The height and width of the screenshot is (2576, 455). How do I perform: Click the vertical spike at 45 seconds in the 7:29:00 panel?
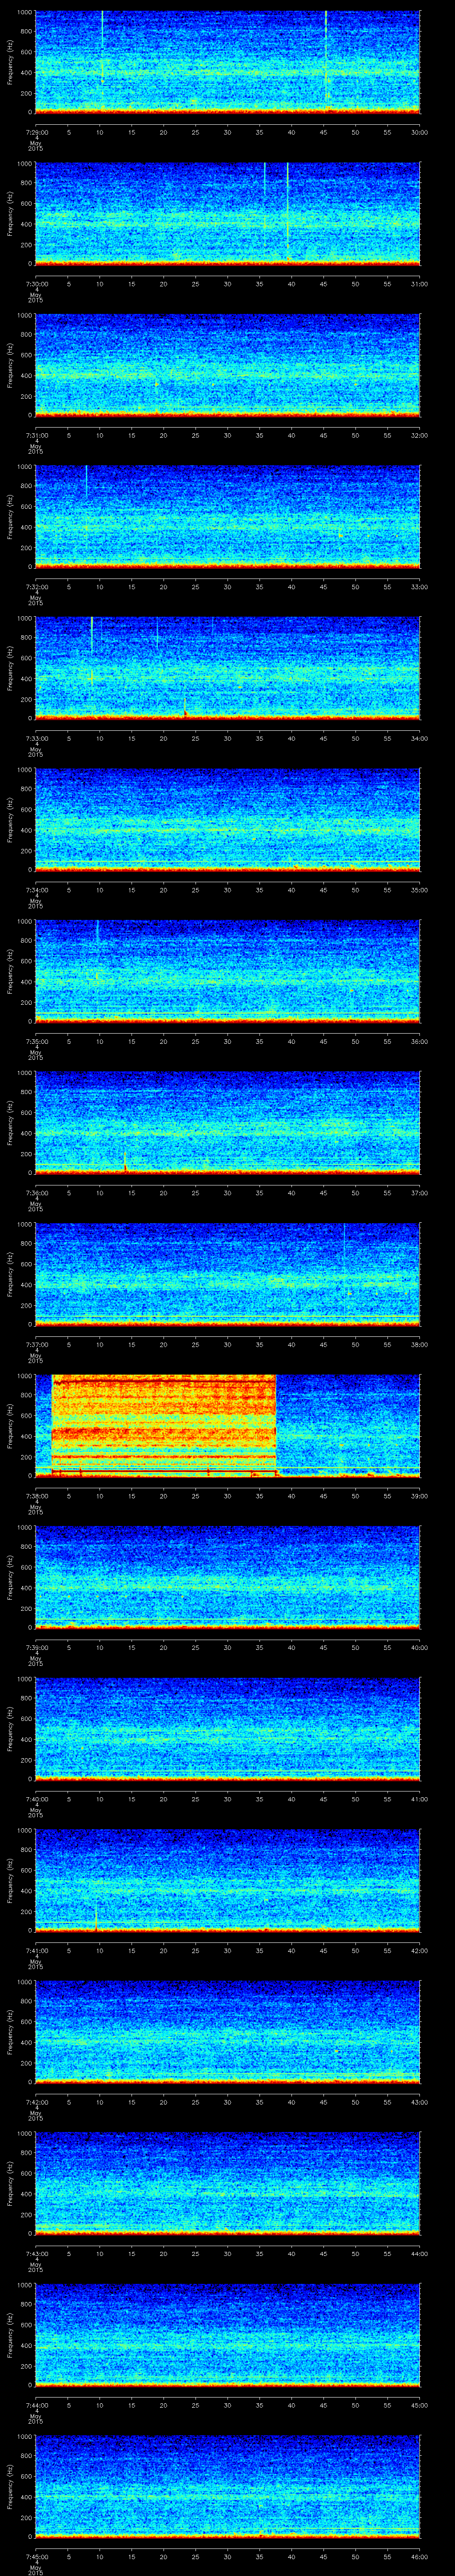click(326, 55)
